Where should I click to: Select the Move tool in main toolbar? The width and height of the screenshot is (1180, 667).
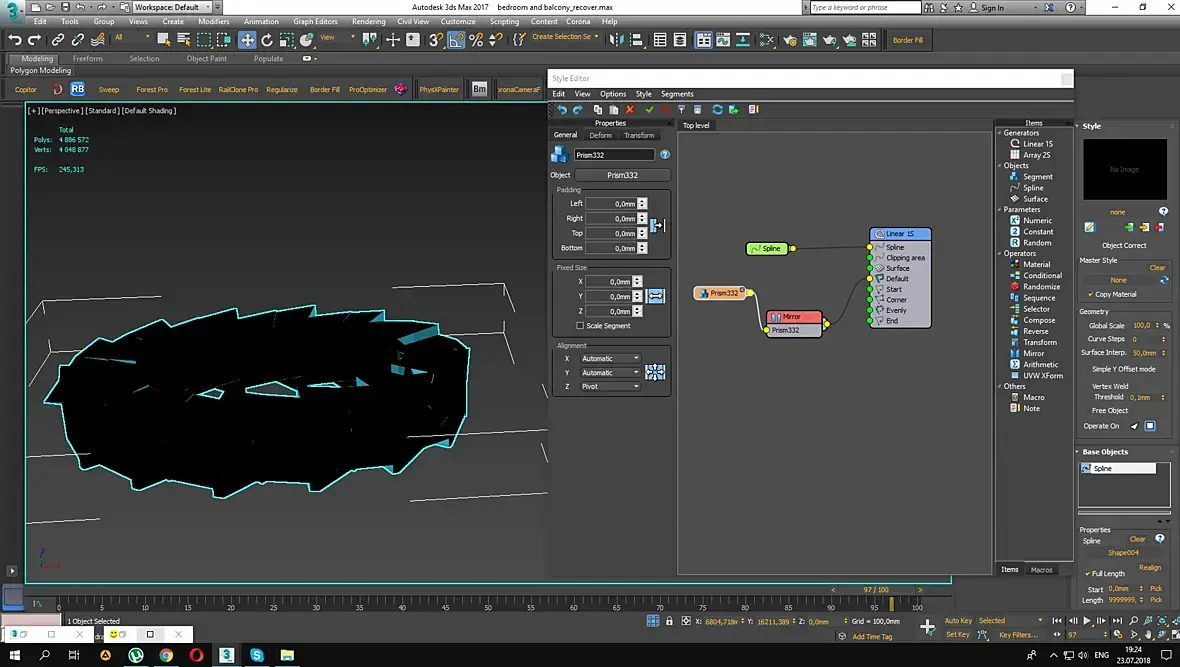click(x=246, y=40)
